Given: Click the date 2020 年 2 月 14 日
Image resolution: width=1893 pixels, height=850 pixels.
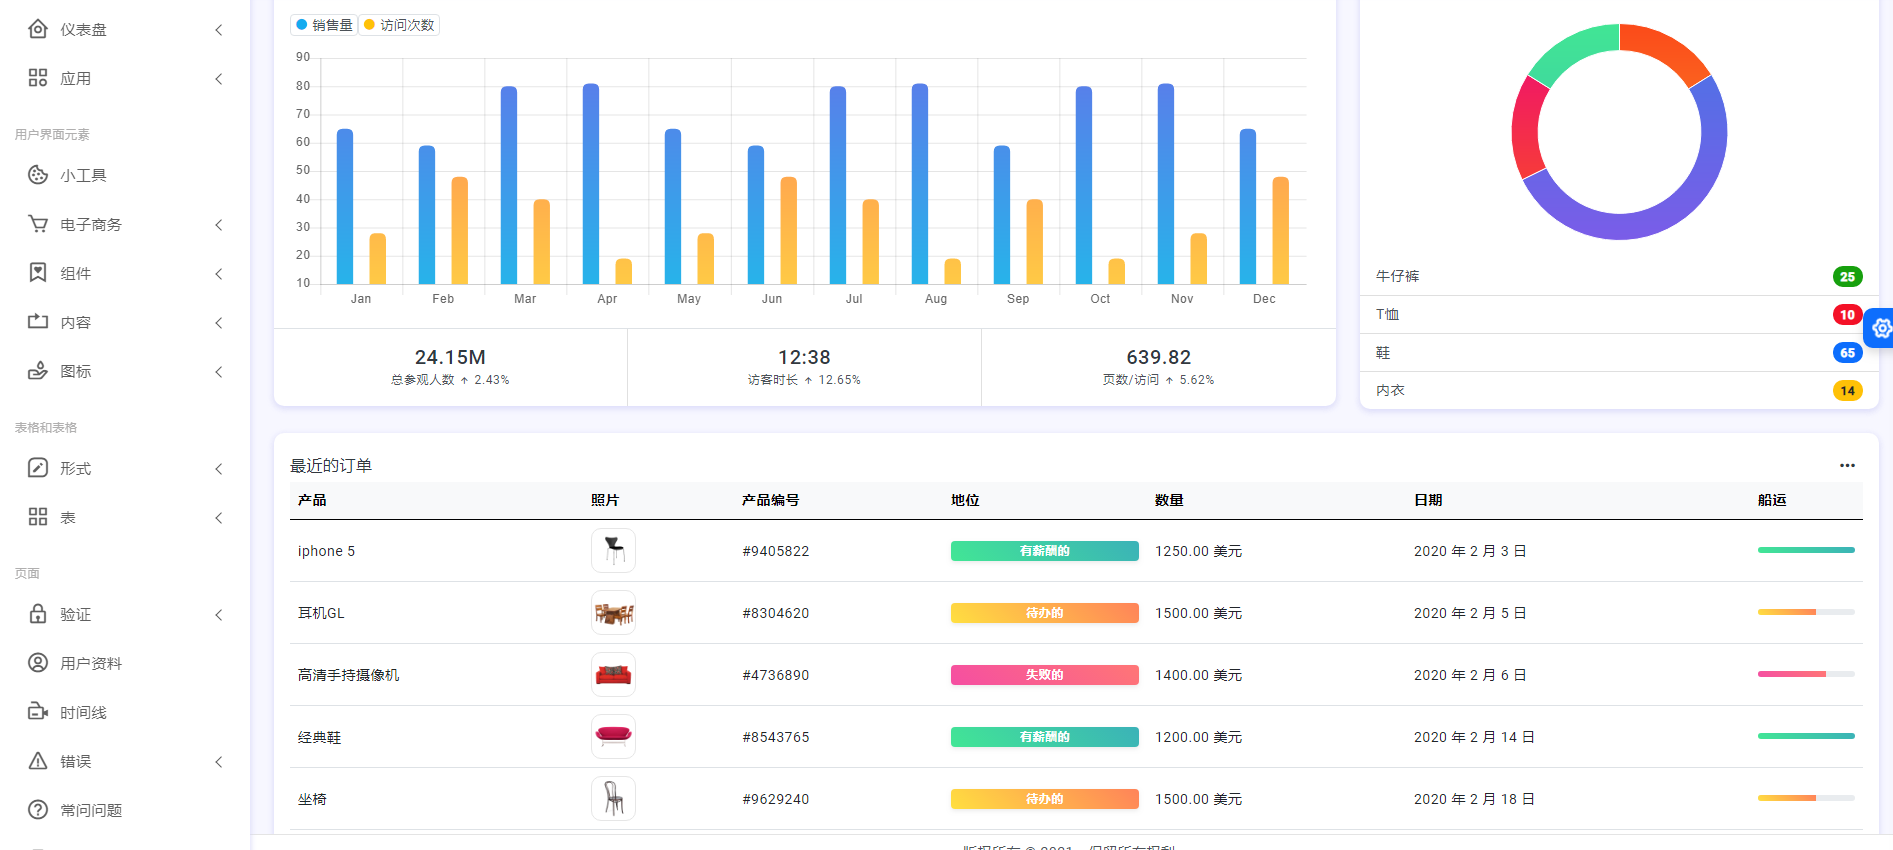Looking at the screenshot, I should 1474,737.
